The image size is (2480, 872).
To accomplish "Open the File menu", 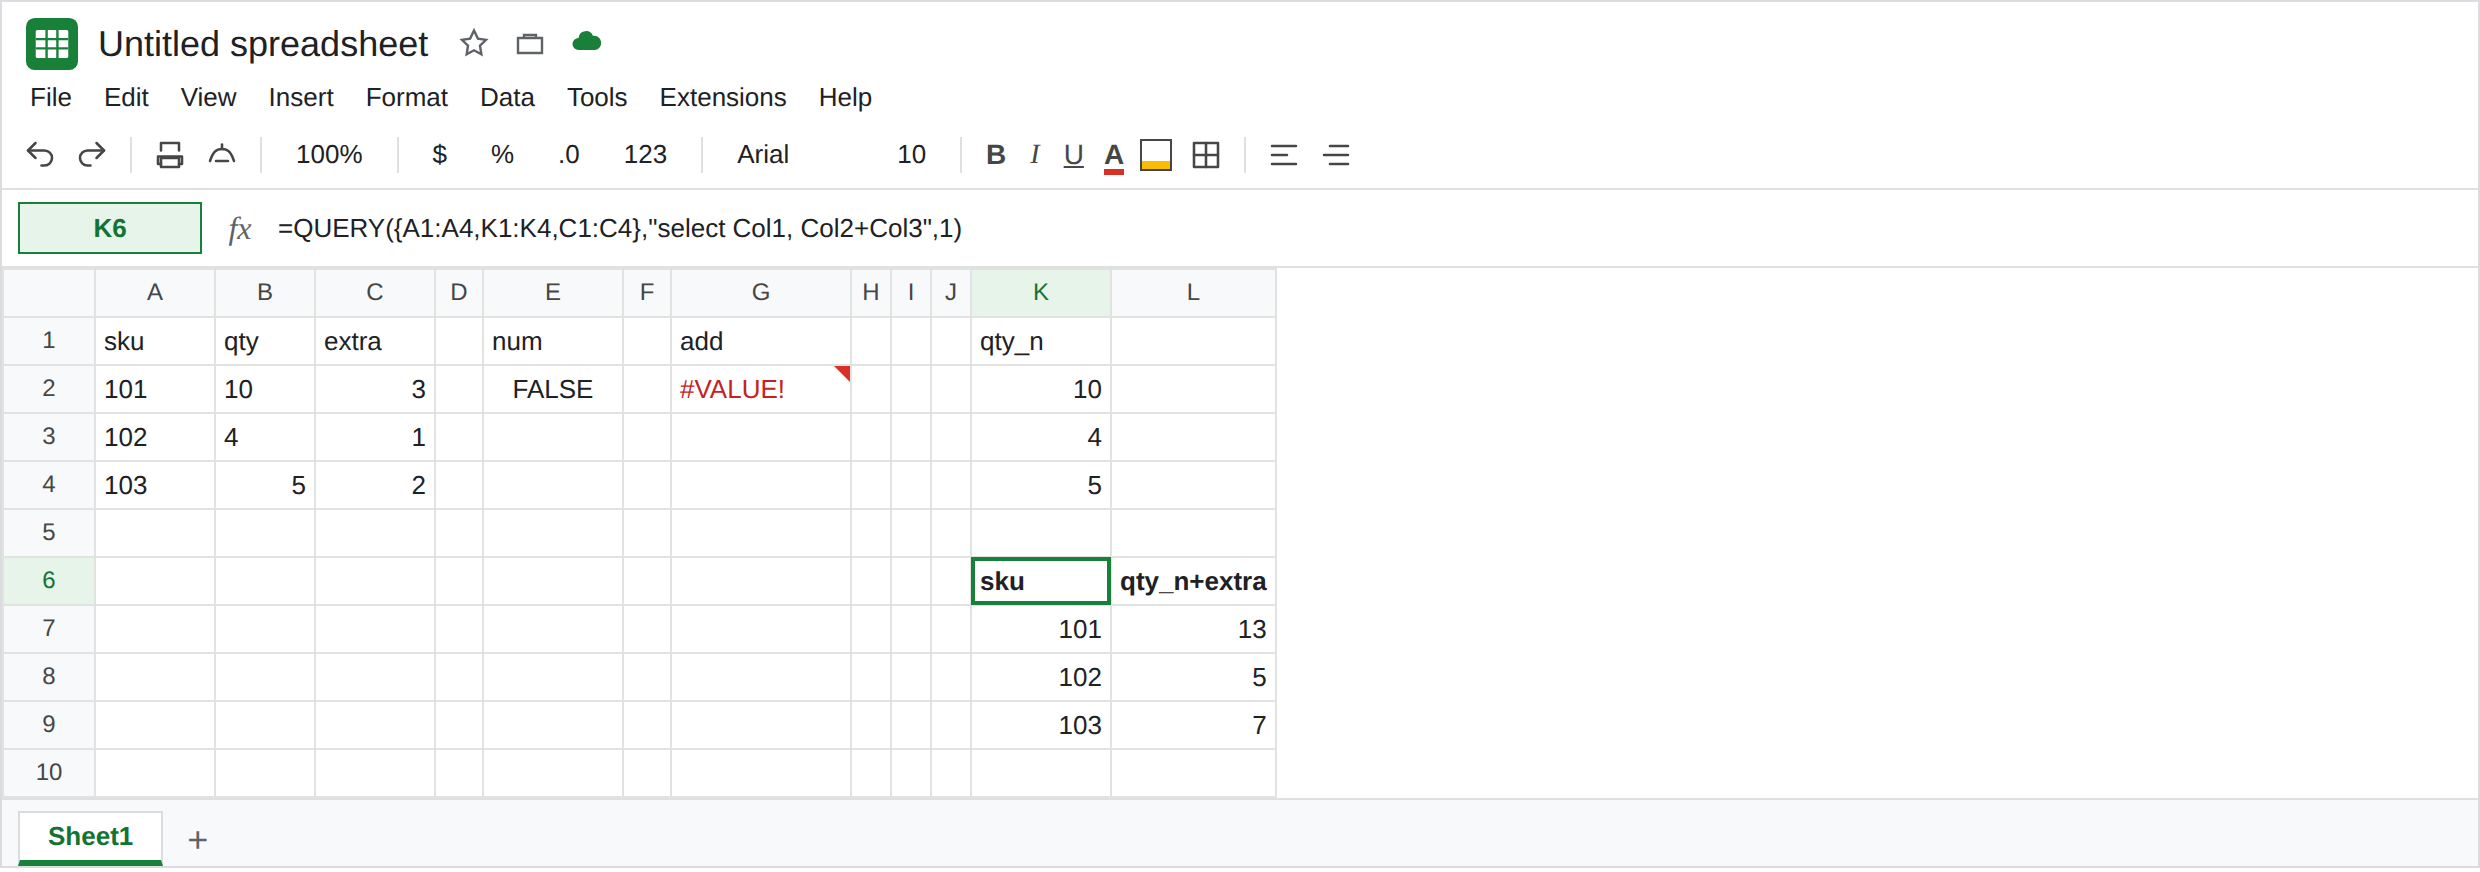I will [x=51, y=97].
